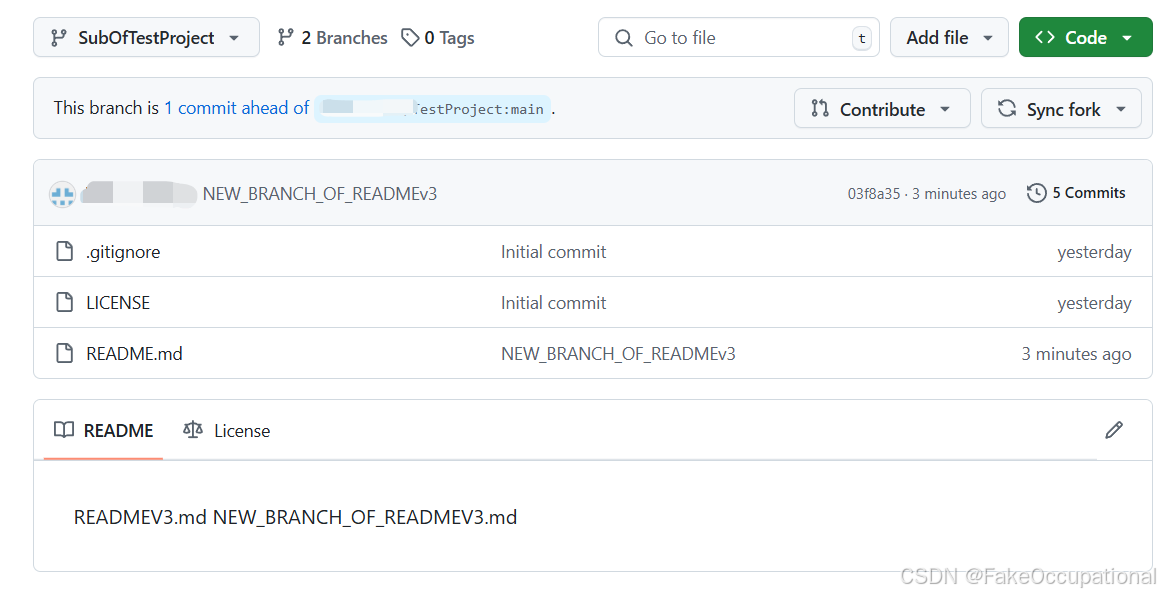The width and height of the screenshot is (1161, 596).
Task: Click the file icon beside README.md
Action: click(x=64, y=353)
